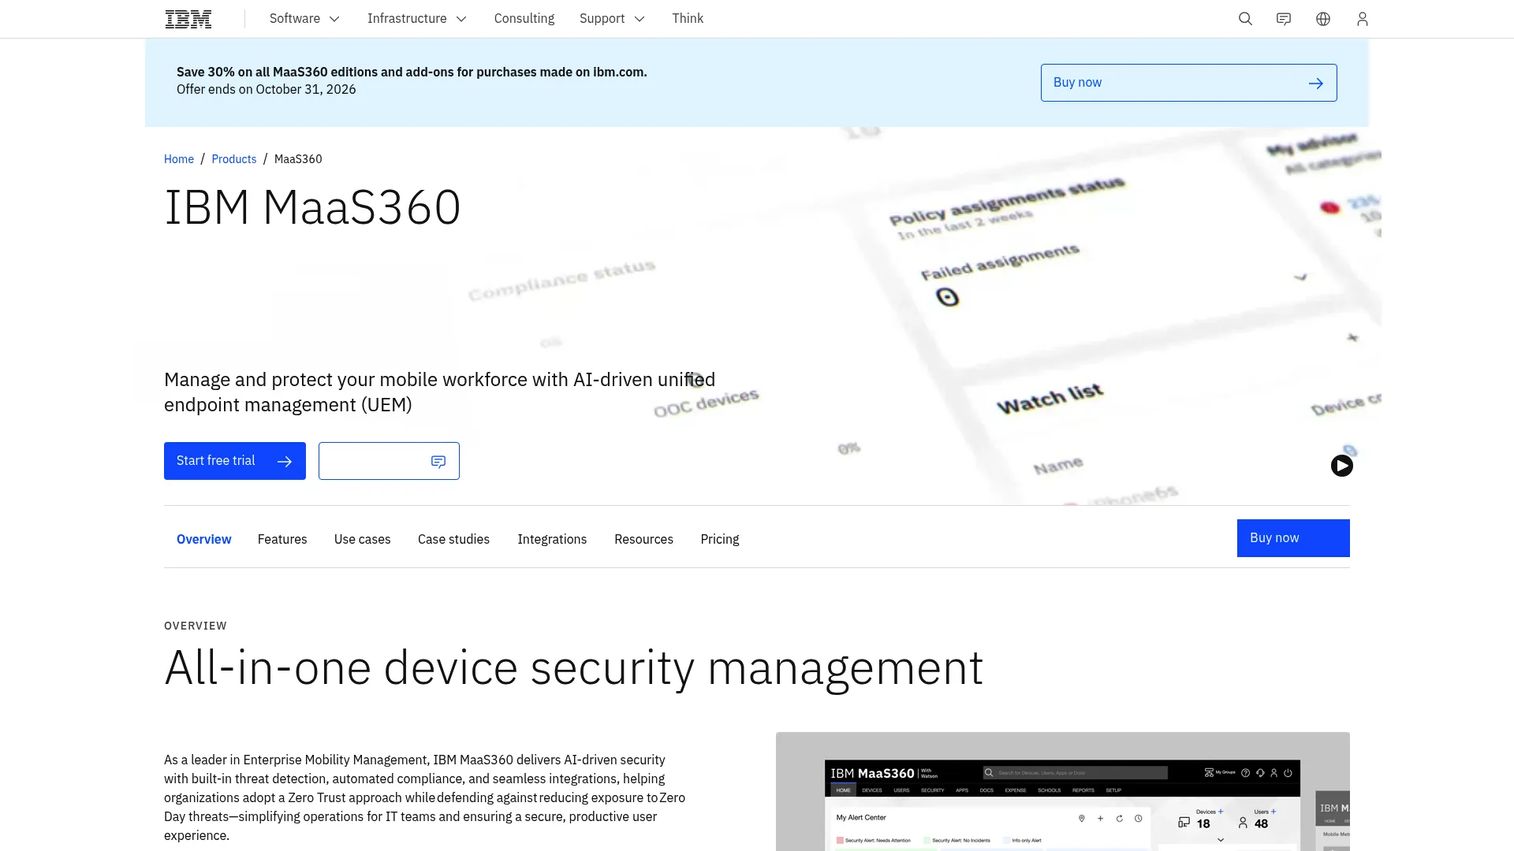Go to the Products breadcrumb link
1514x851 pixels.
point(234,159)
